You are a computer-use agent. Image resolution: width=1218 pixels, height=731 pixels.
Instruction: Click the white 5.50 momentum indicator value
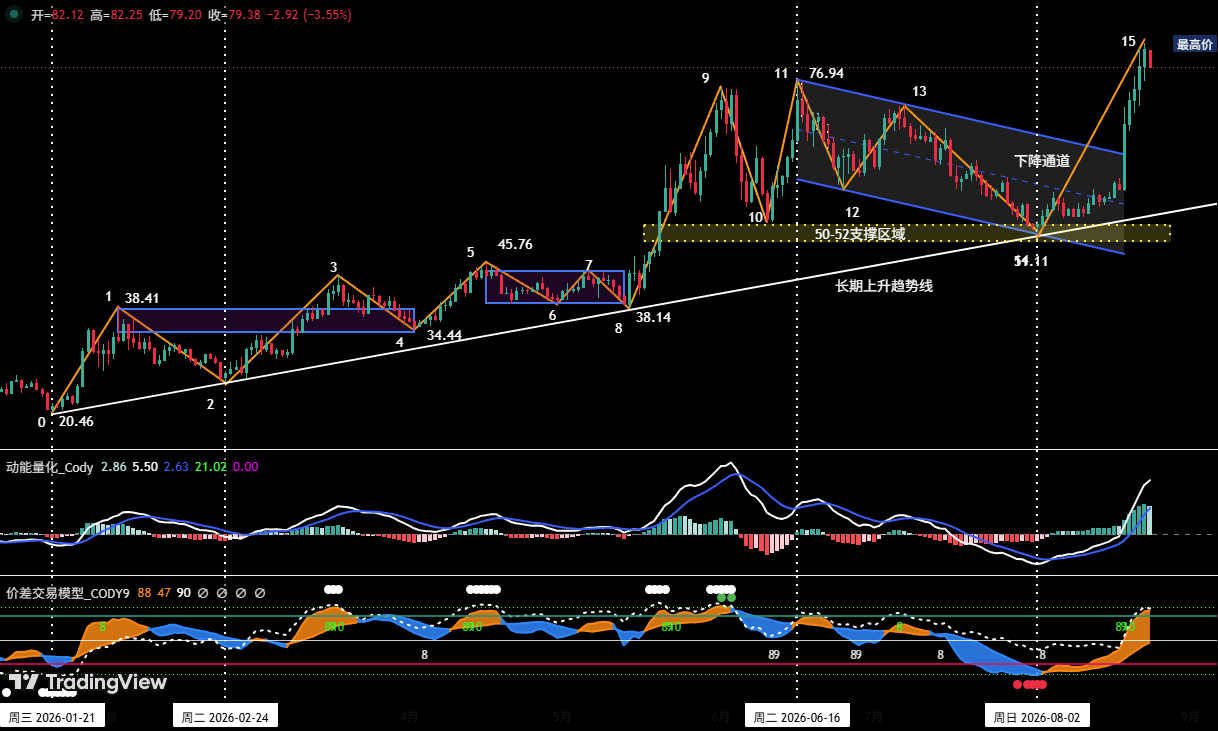click(145, 467)
